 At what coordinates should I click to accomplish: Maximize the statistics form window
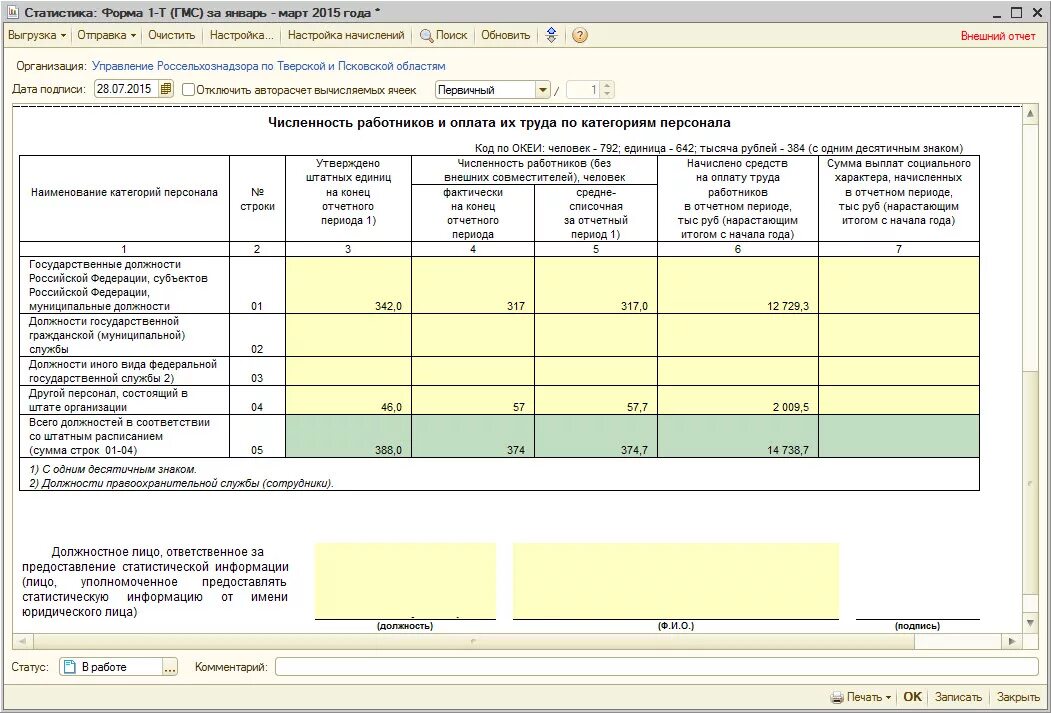click(x=1017, y=12)
